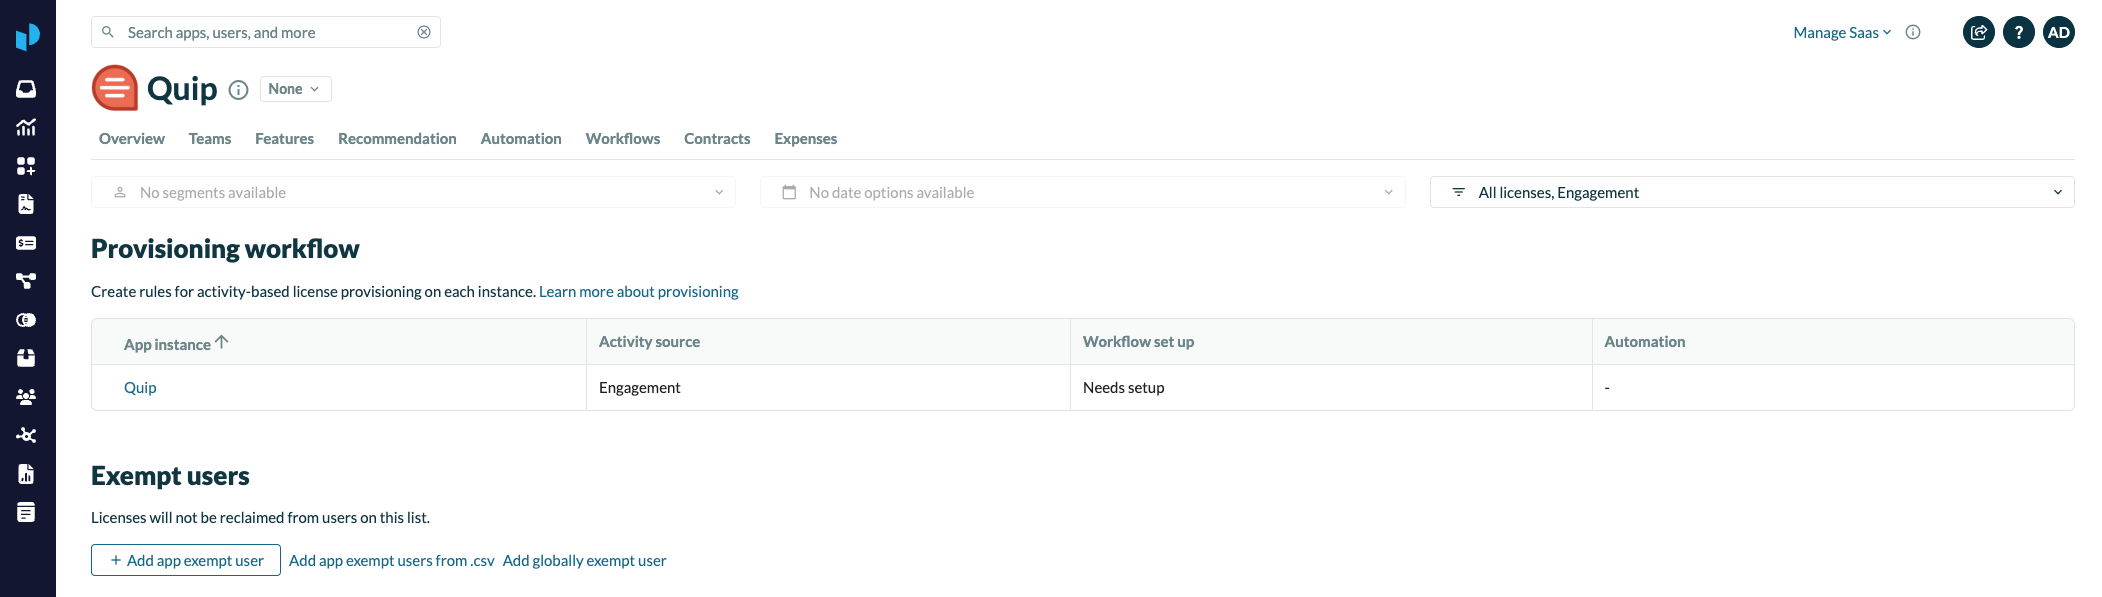Click Add app exempt users from .csv
This screenshot has width=2102, height=597.
coord(392,561)
